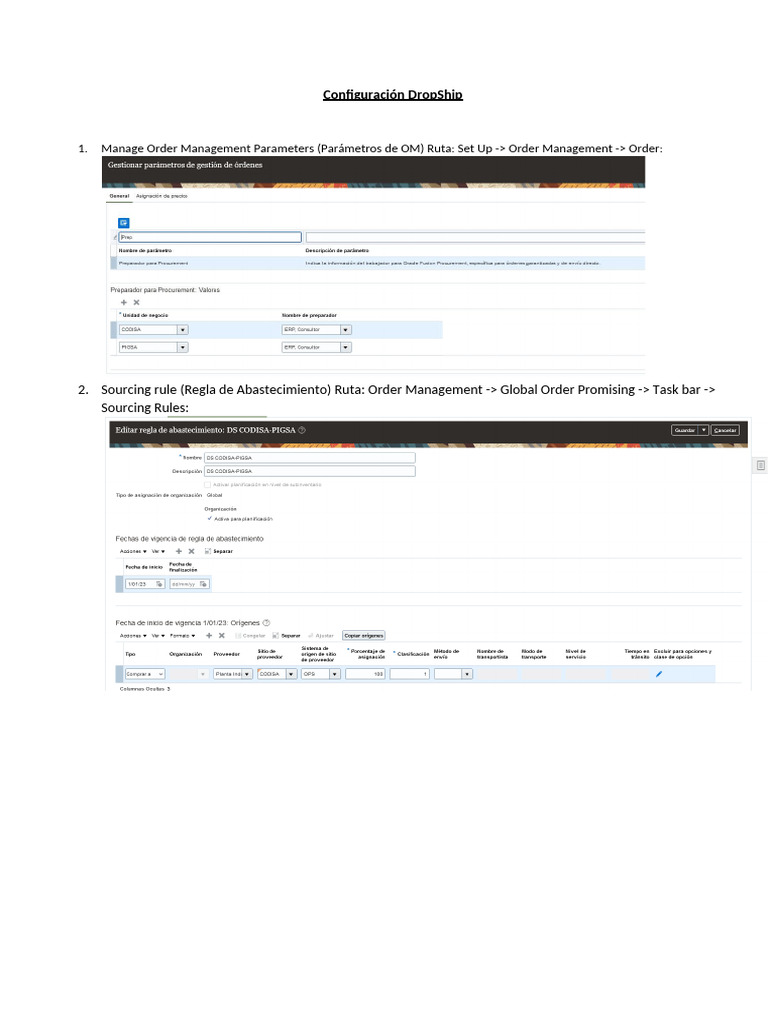
Task: Open the calendar picker for Fecha de inicio
Action: 159,584
